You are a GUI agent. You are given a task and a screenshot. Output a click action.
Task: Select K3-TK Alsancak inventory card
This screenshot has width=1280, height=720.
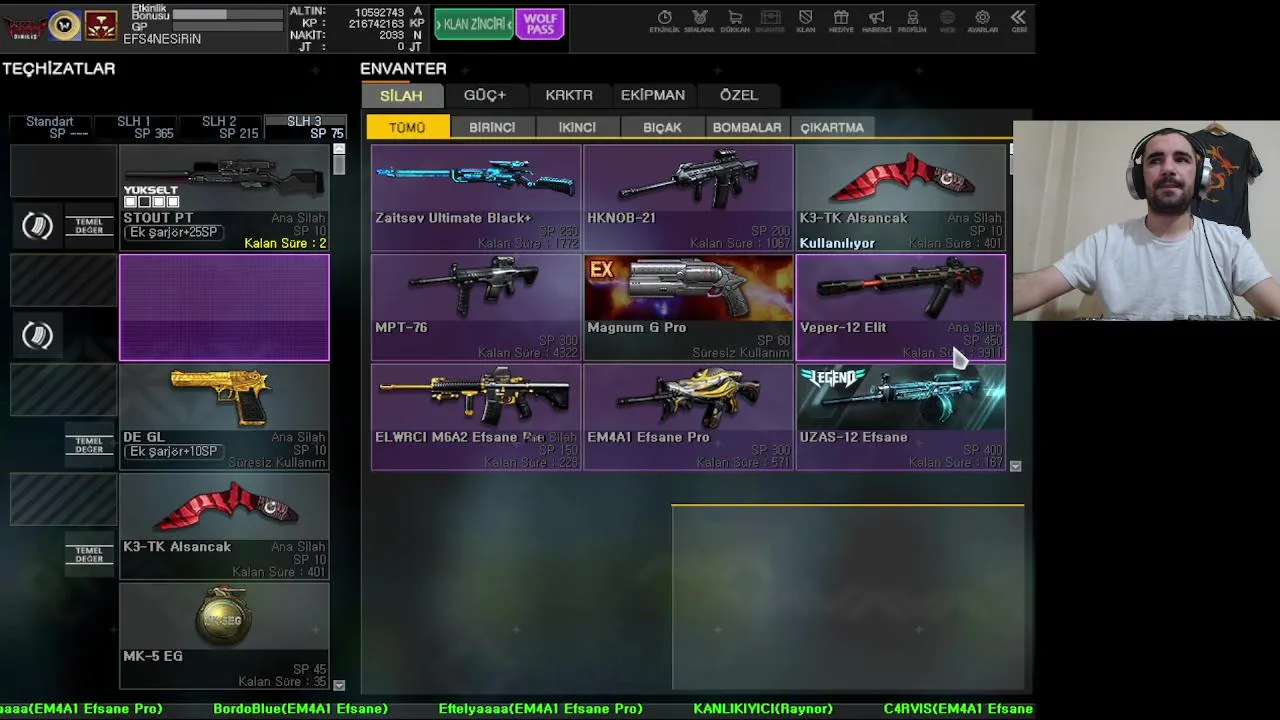click(900, 197)
